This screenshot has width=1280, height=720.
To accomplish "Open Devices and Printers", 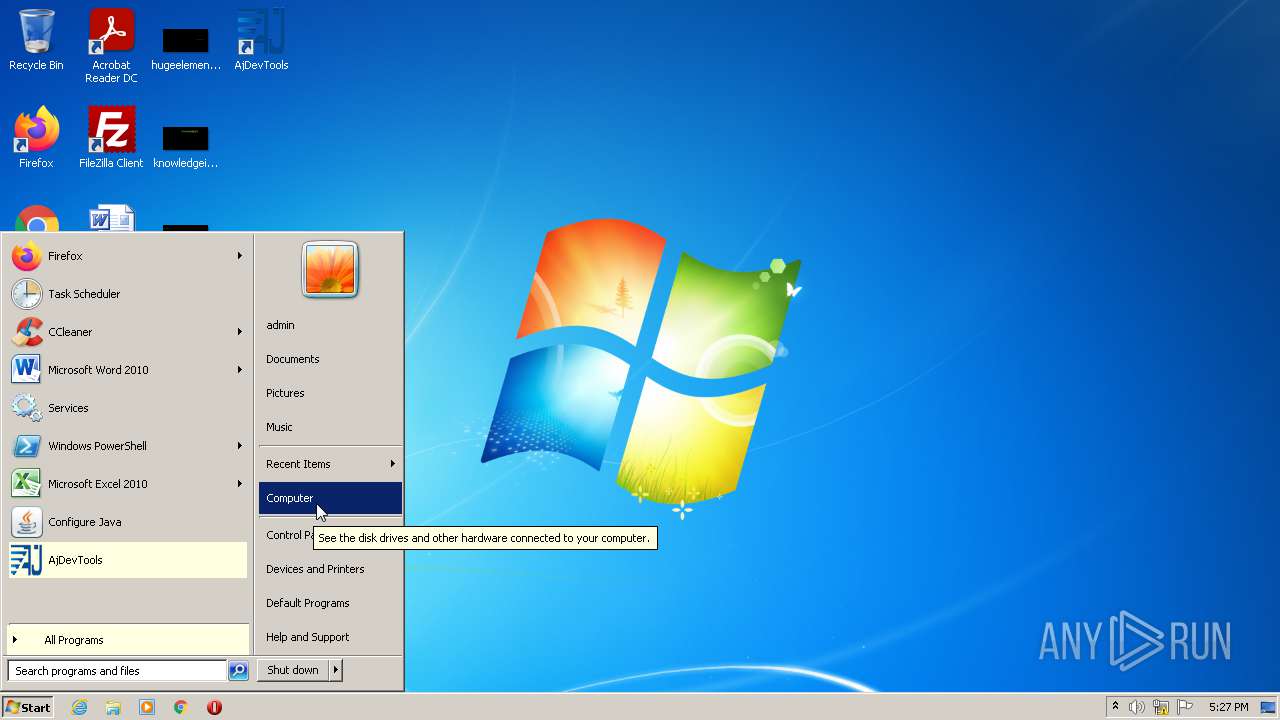I will click(x=330, y=569).
